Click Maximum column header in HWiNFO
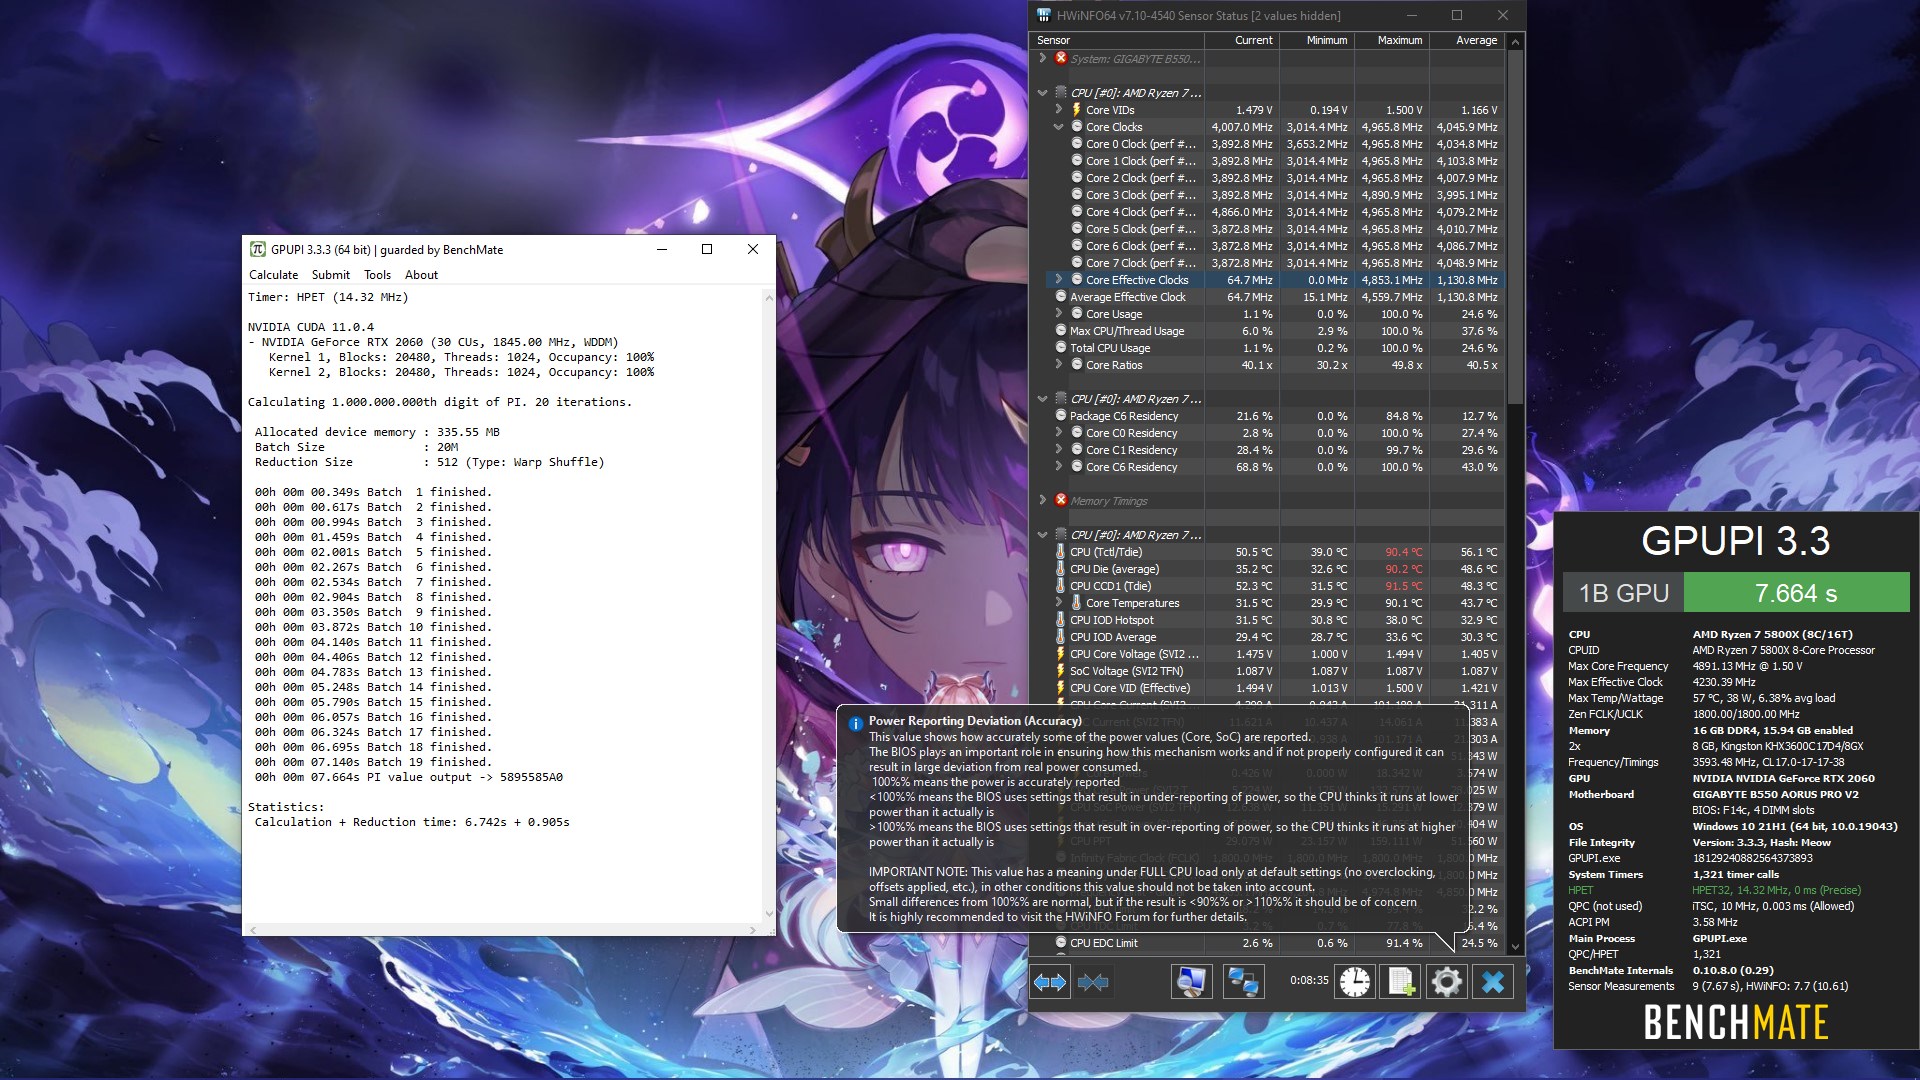Screen dimensions: 1920x1080 pyautogui.click(x=1391, y=40)
